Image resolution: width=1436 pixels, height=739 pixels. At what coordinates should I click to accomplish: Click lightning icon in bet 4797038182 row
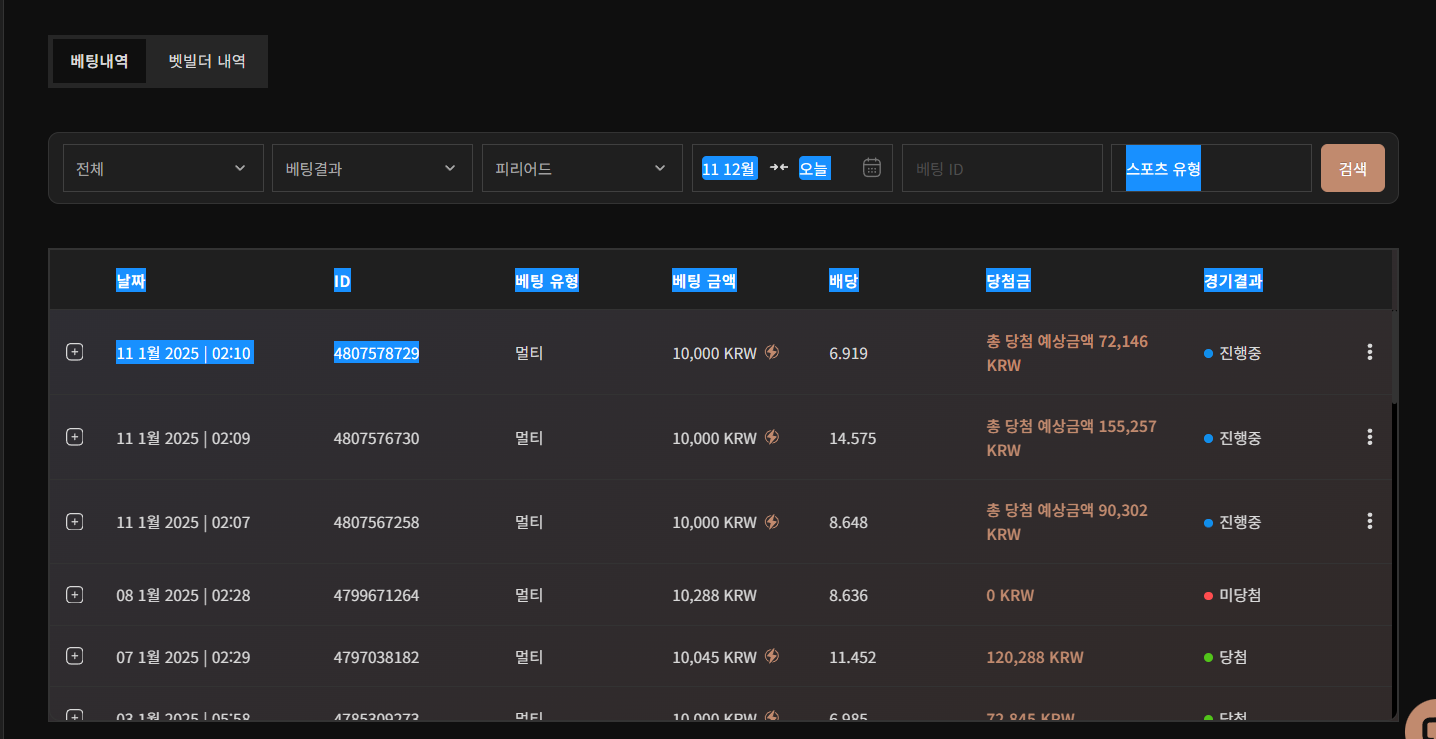coord(772,656)
